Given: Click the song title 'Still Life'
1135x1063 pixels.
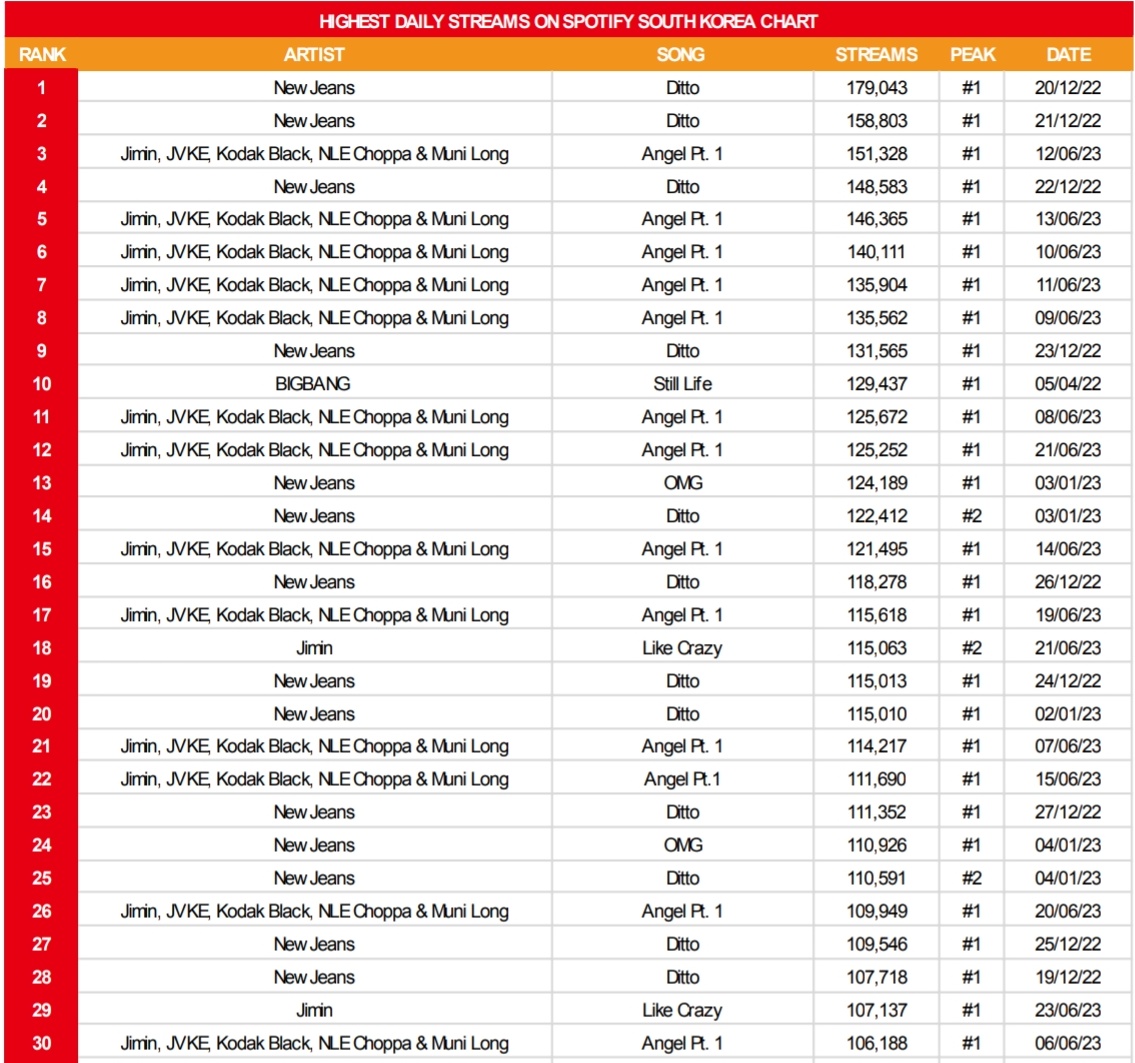Looking at the screenshot, I should pyautogui.click(x=683, y=384).
